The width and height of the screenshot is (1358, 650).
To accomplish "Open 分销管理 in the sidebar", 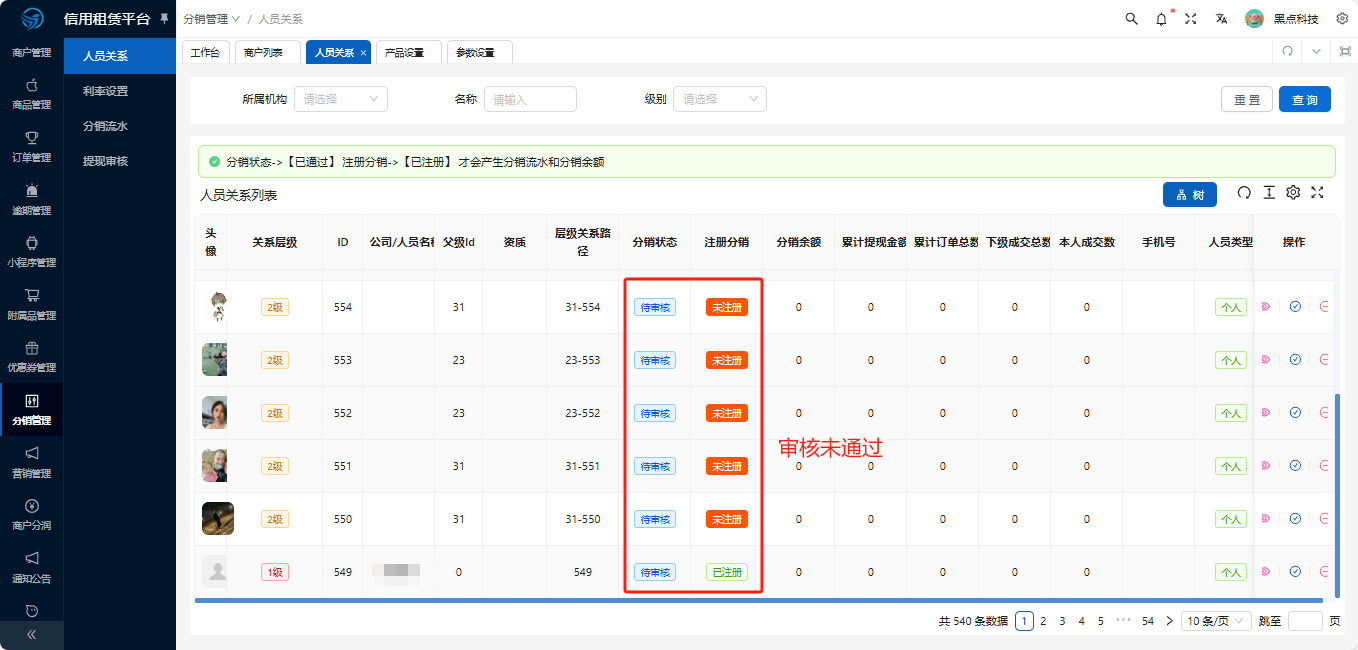I will click(31, 409).
